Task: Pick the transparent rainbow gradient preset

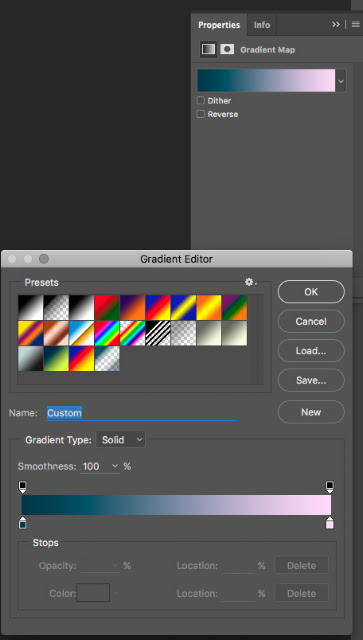Action: point(132,333)
